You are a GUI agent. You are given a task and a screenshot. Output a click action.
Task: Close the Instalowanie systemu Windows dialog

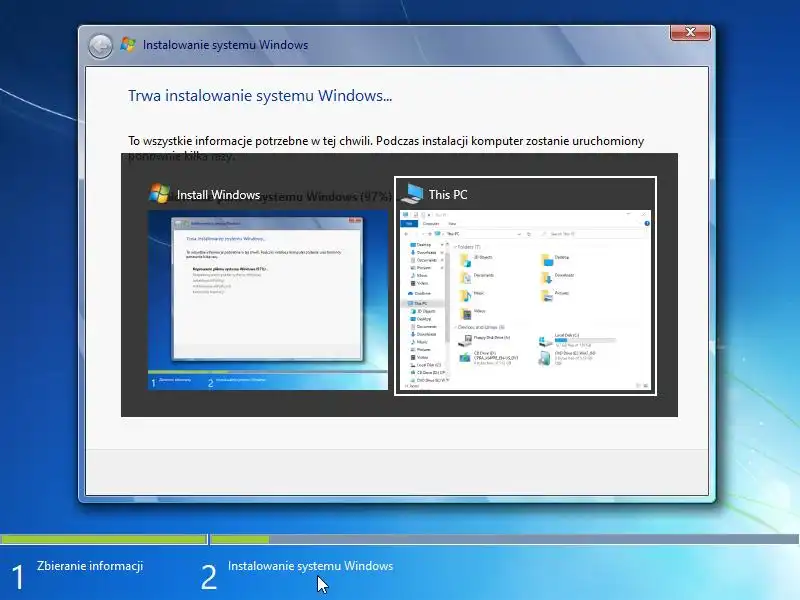click(690, 32)
